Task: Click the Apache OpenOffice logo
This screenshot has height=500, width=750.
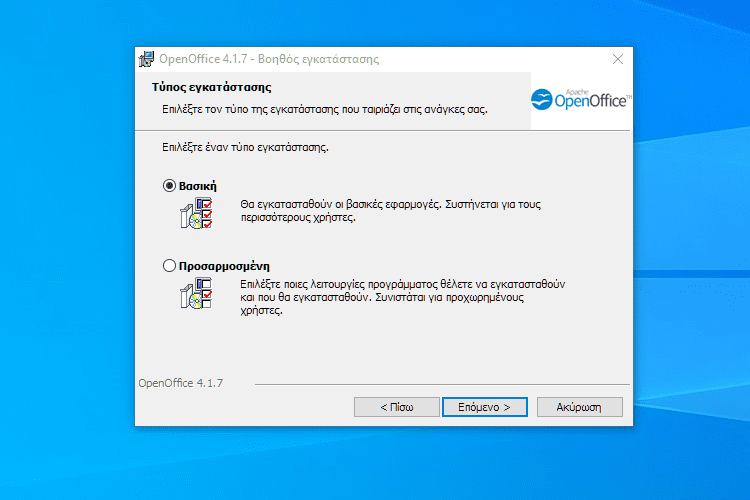Action: (x=581, y=100)
